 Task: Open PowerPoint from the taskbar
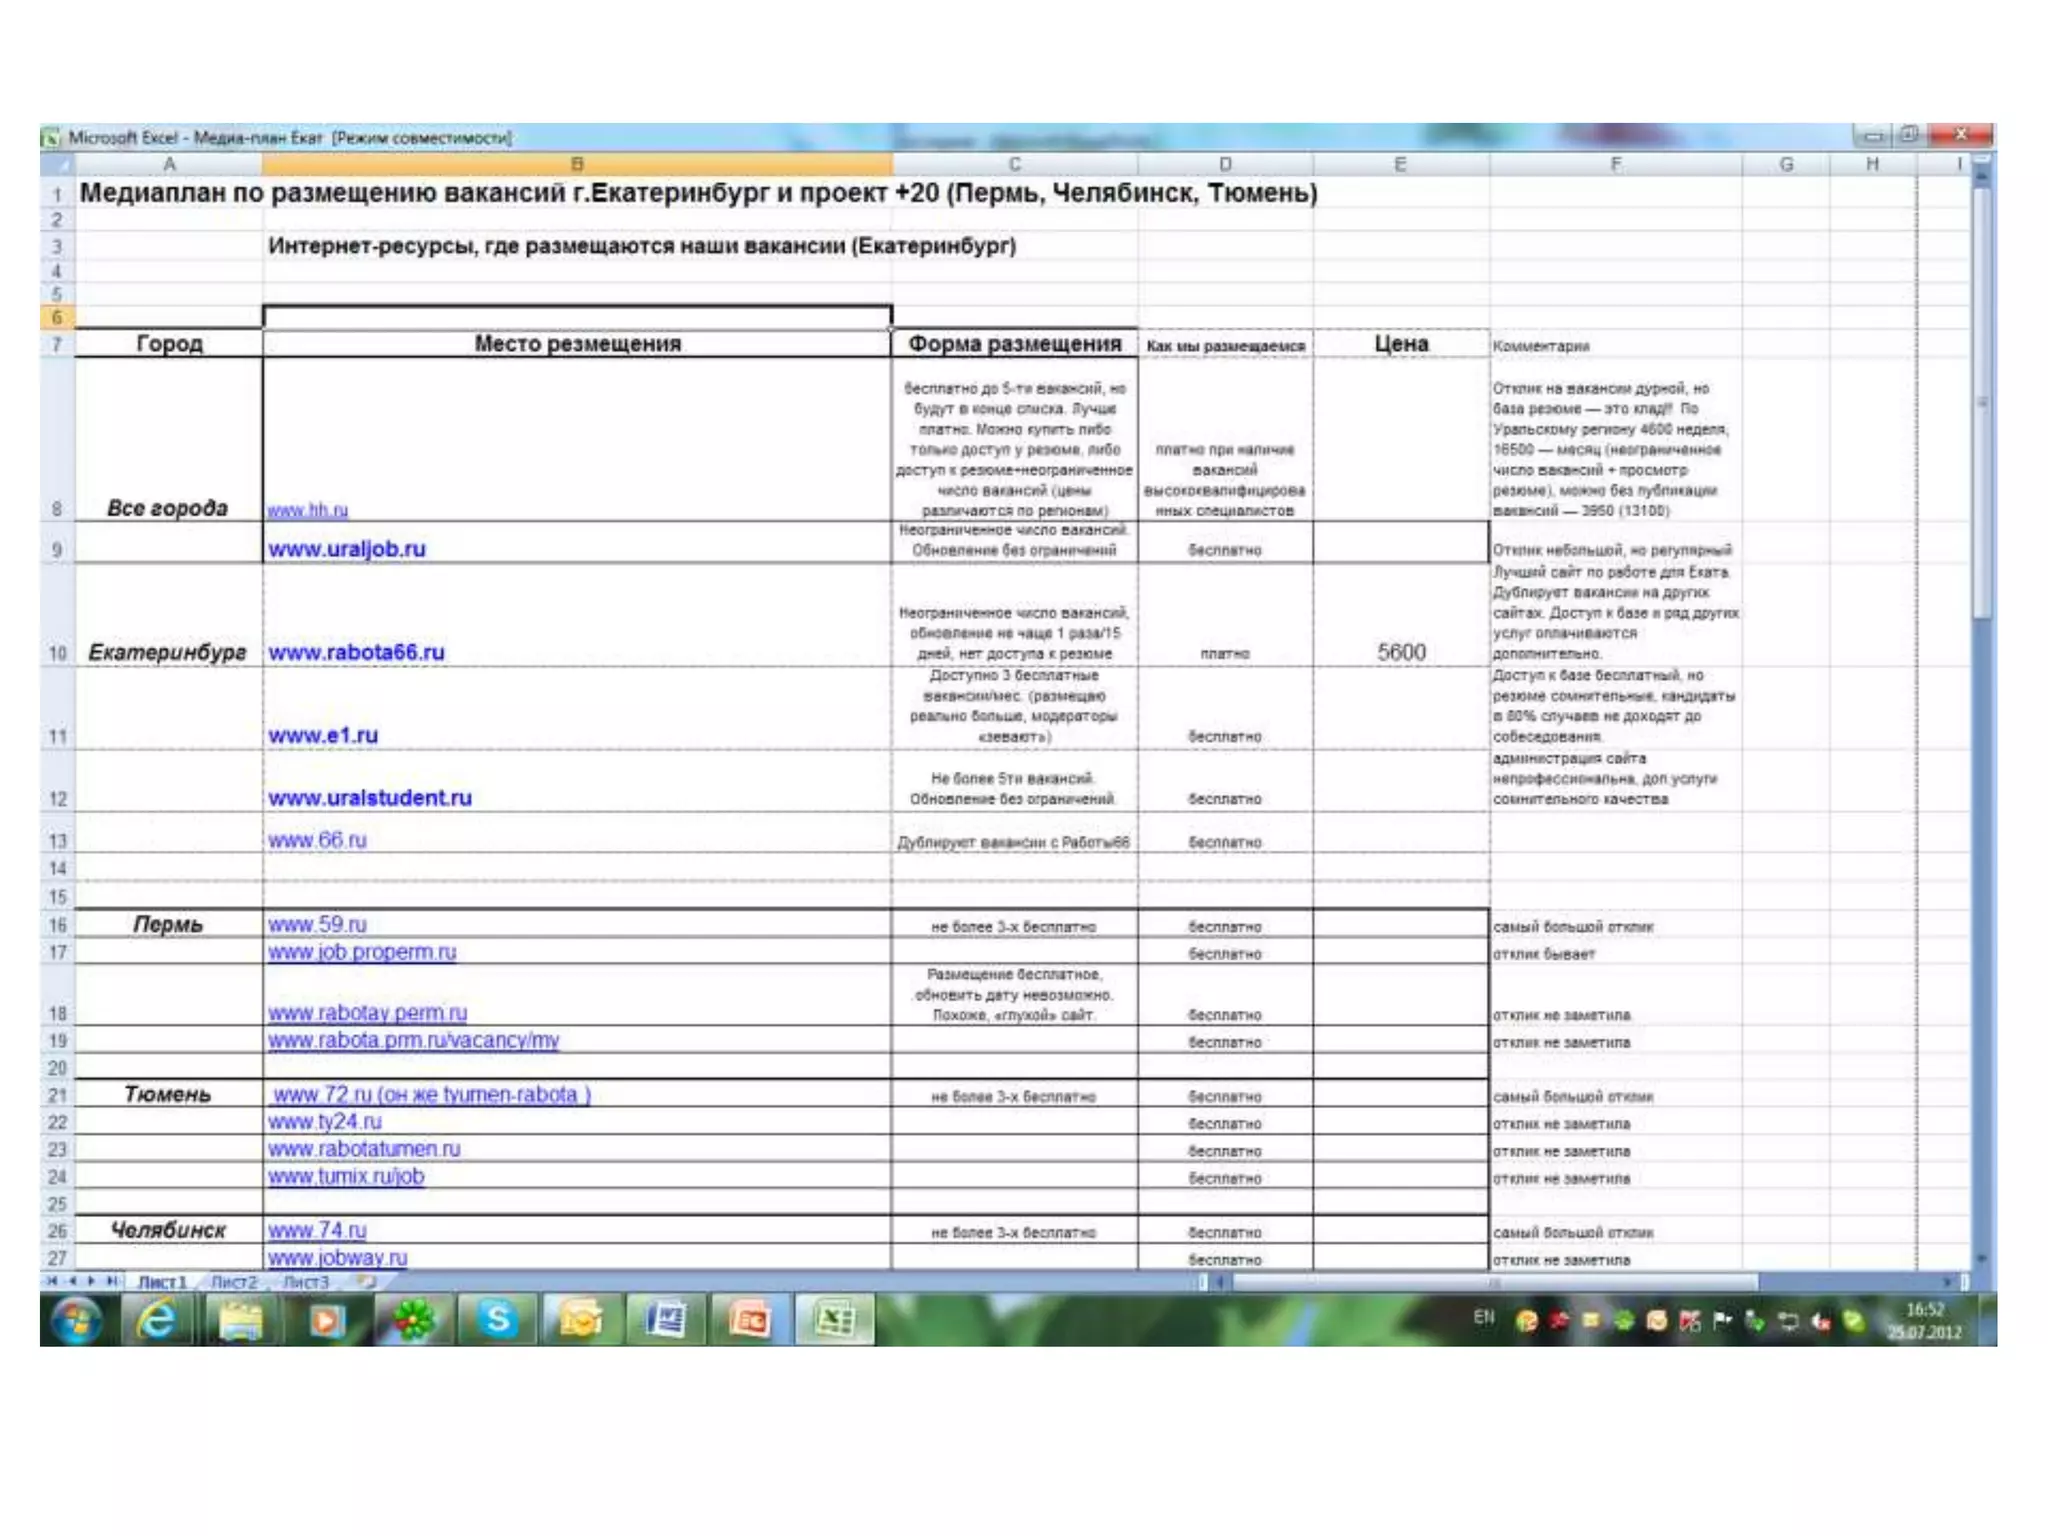(750, 1320)
